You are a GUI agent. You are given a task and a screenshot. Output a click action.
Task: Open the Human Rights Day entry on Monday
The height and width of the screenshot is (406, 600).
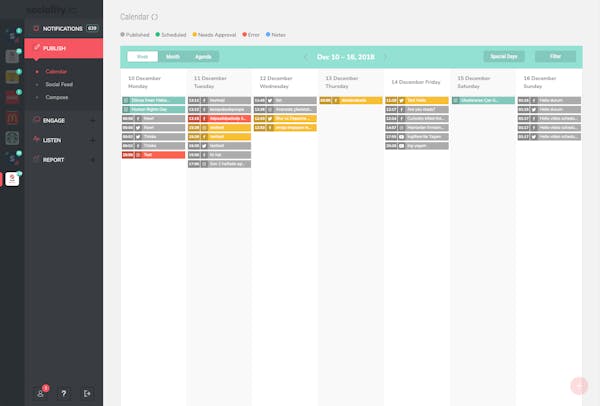click(153, 109)
